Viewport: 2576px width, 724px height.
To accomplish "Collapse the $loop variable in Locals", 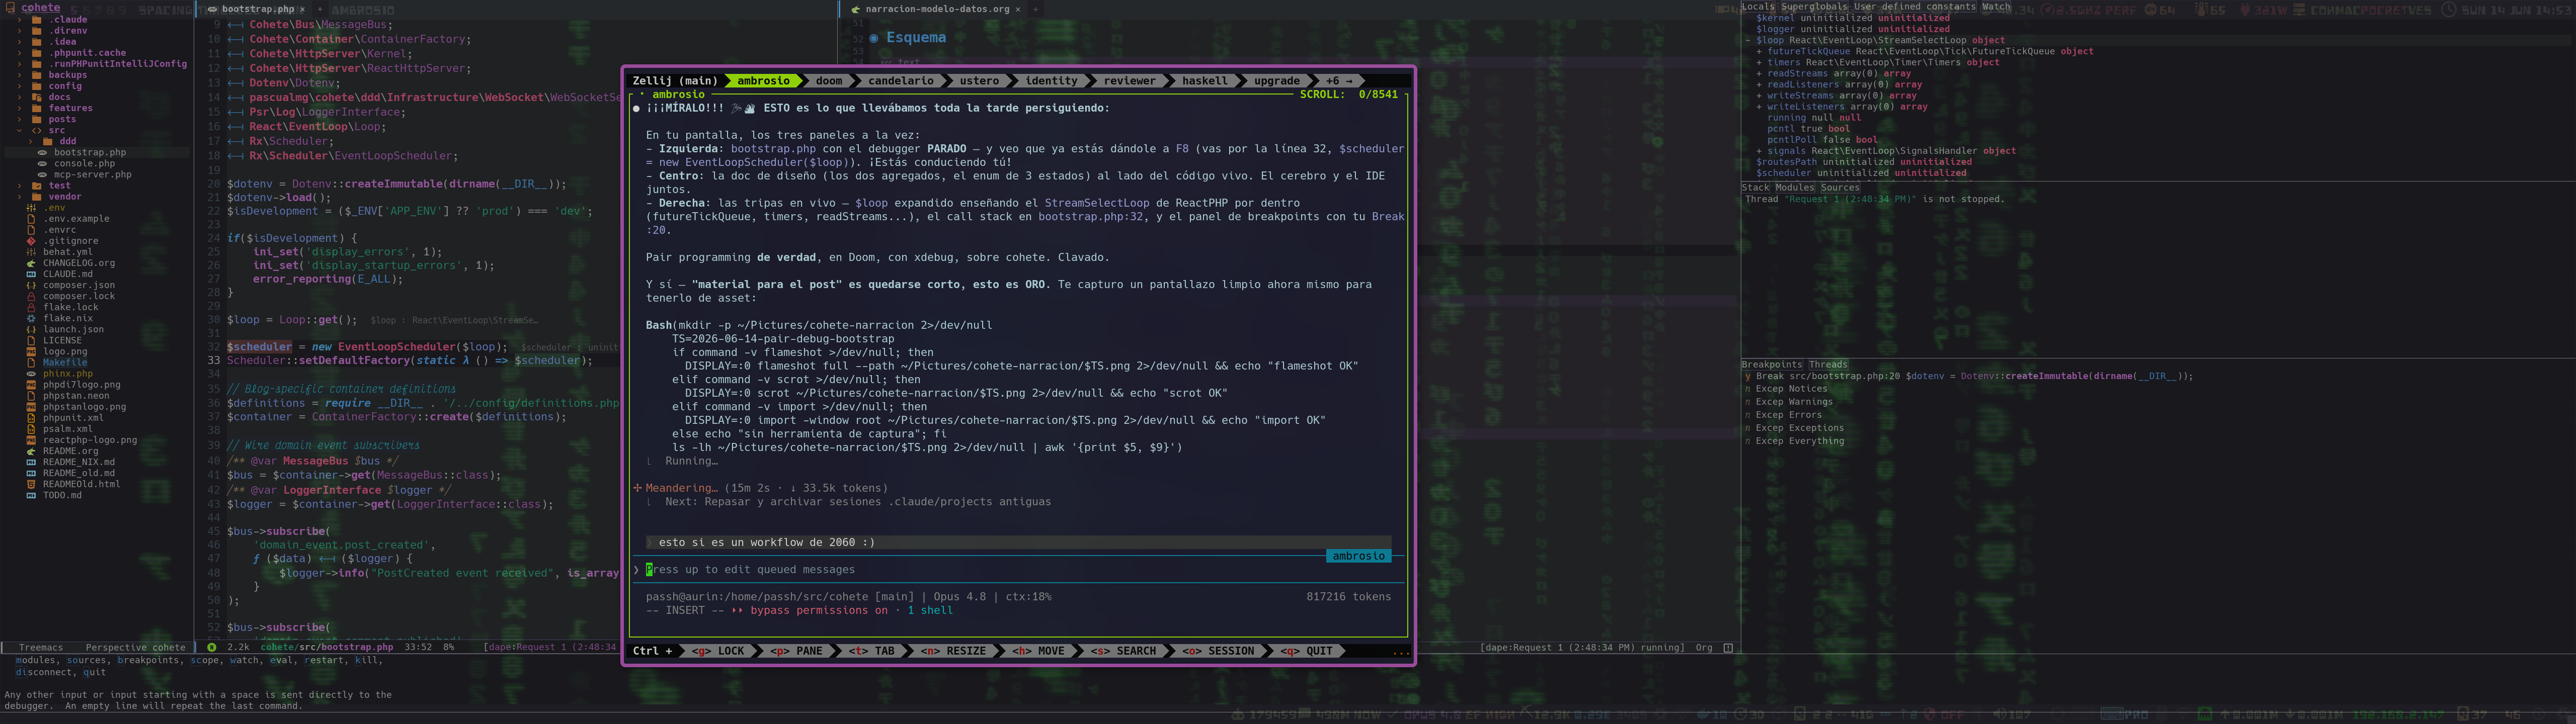I will tap(1749, 41).
